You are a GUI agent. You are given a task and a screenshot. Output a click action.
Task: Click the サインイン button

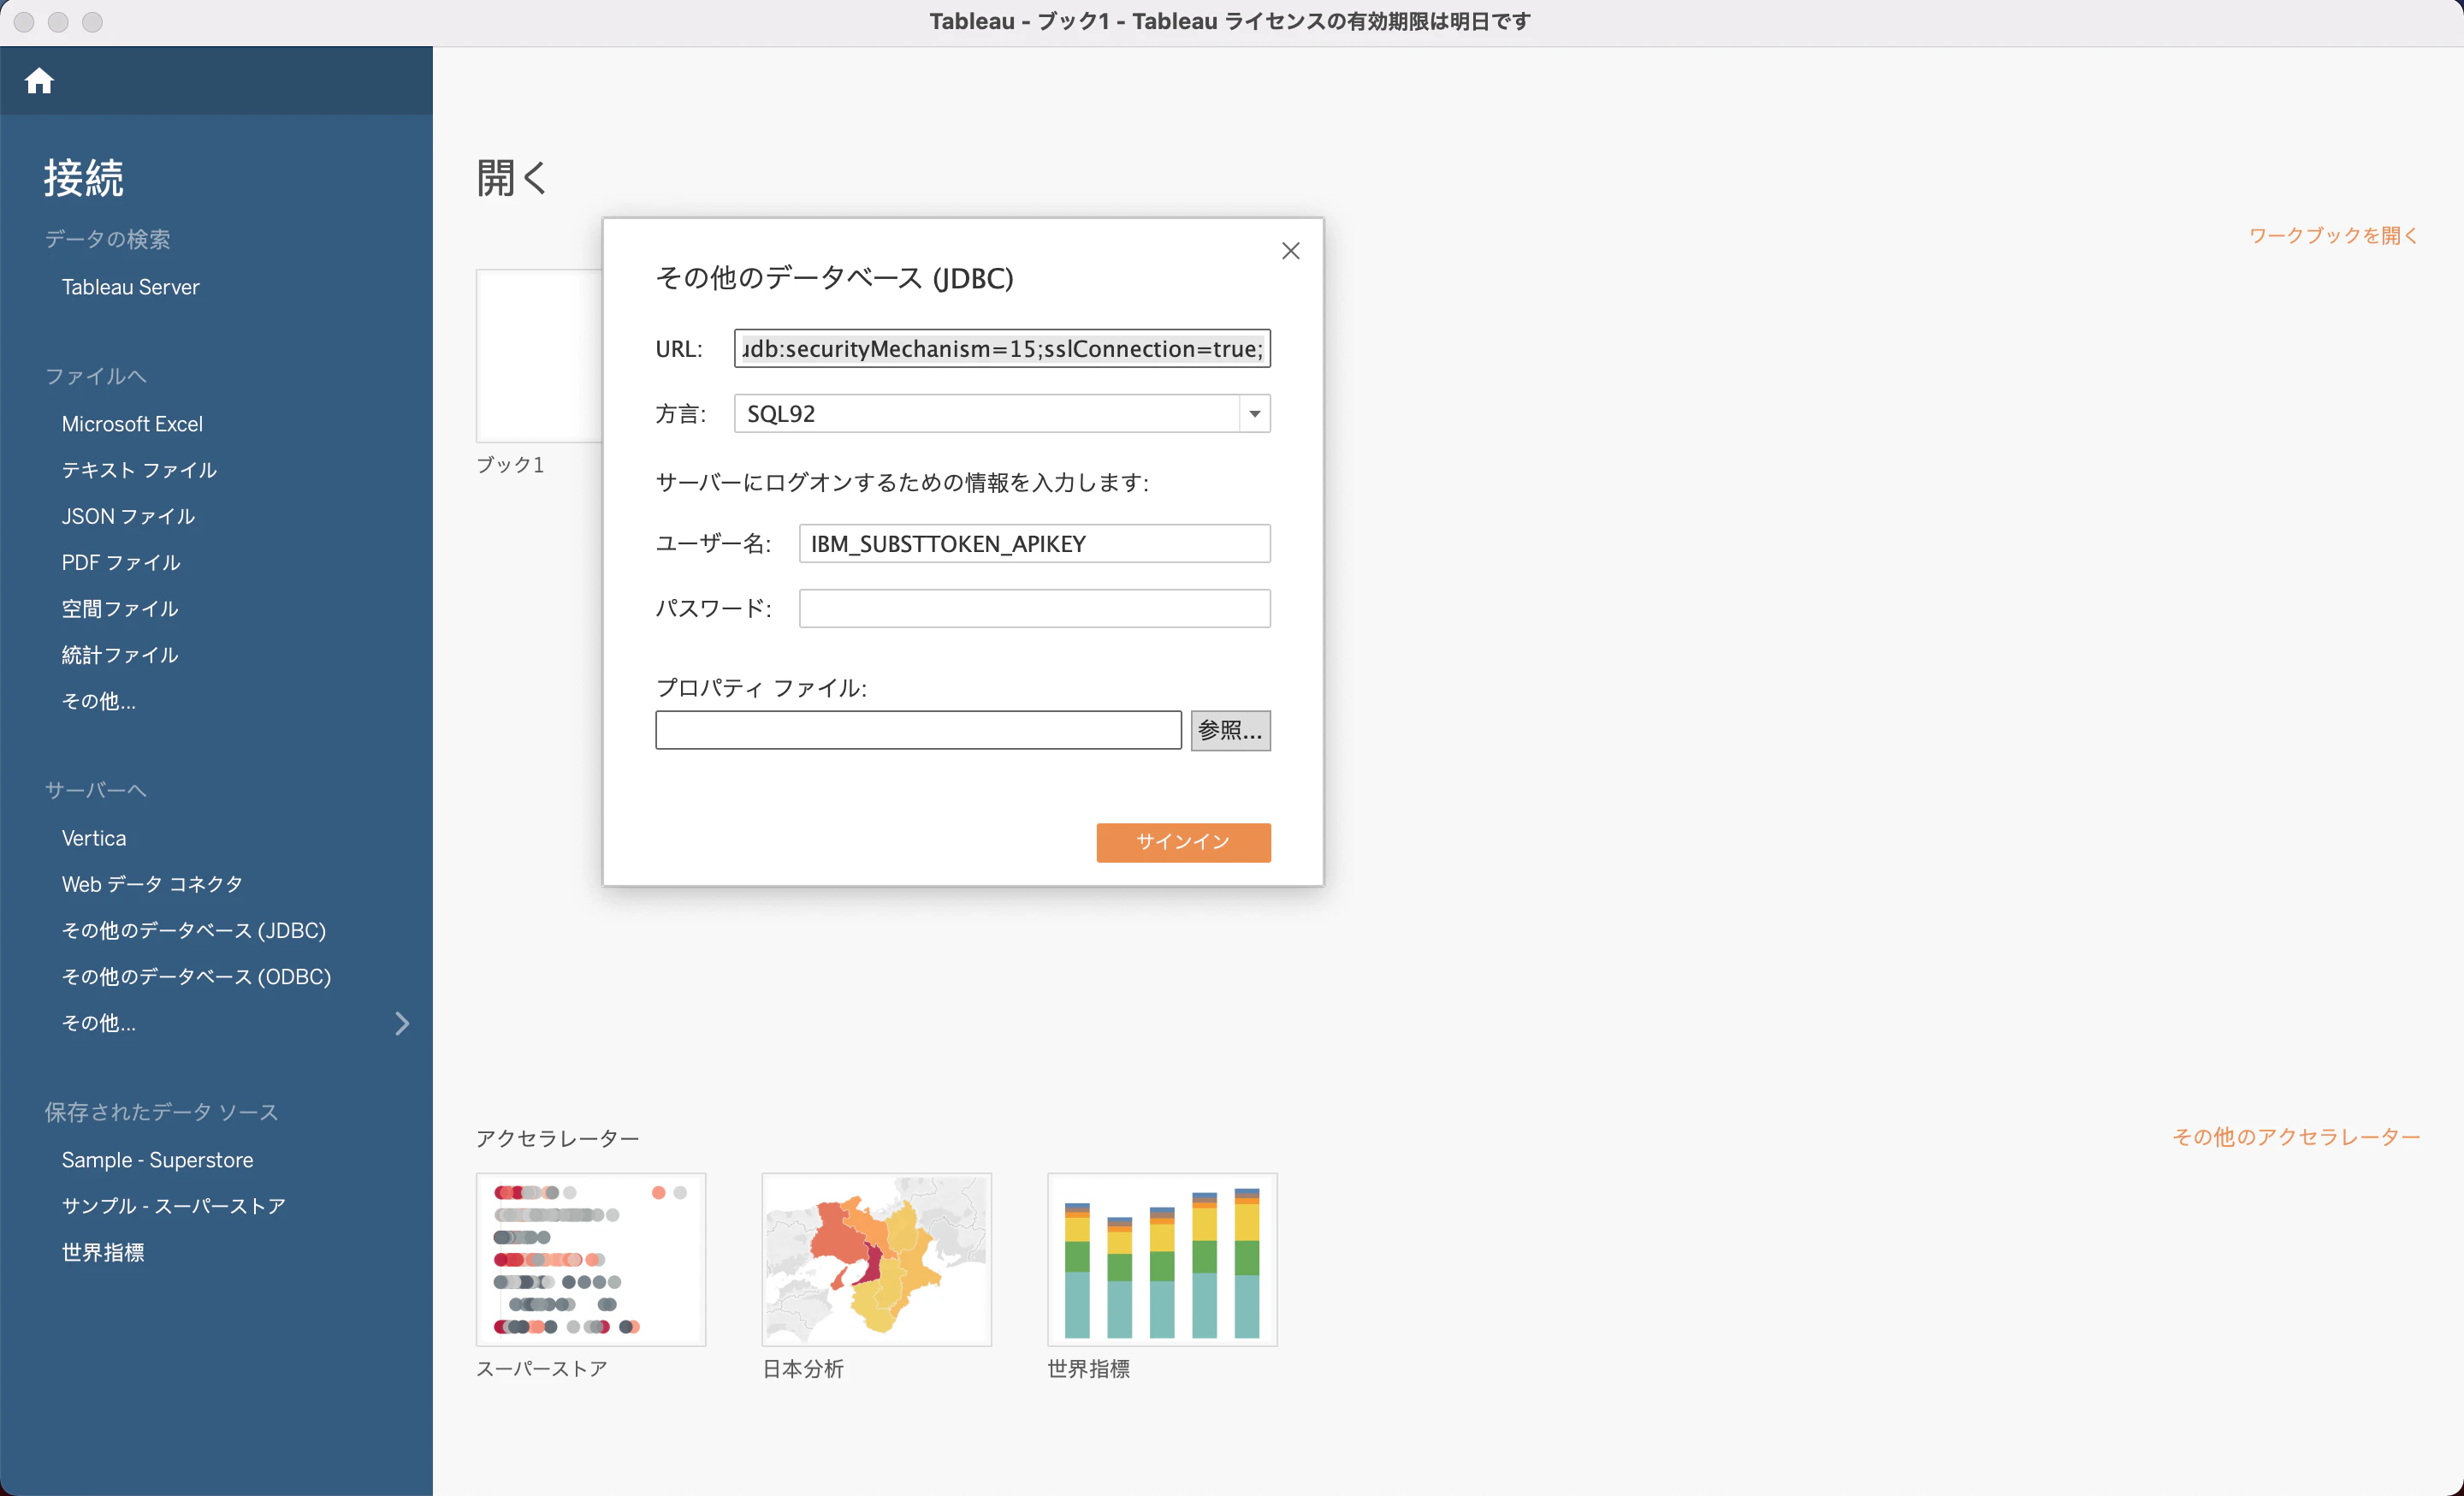pos(1183,842)
